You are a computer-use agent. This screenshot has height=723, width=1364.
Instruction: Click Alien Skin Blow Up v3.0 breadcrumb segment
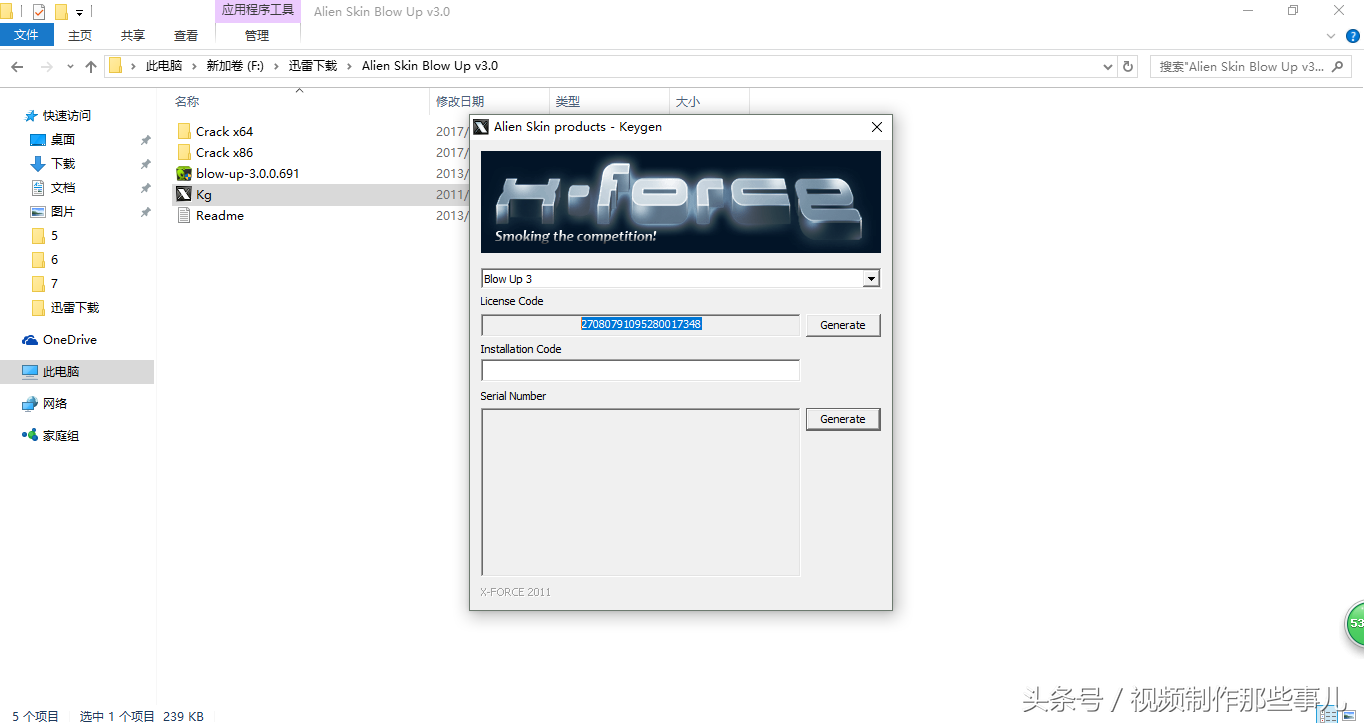point(430,66)
